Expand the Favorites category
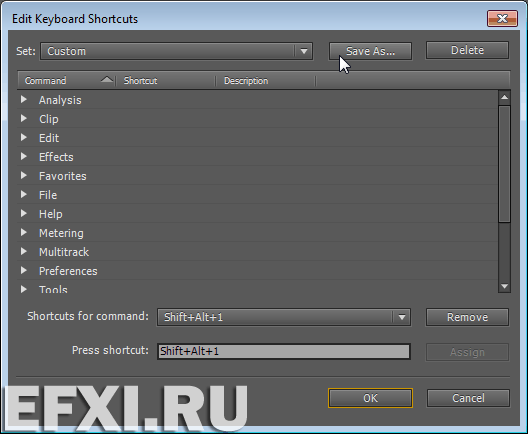 click(x=24, y=175)
